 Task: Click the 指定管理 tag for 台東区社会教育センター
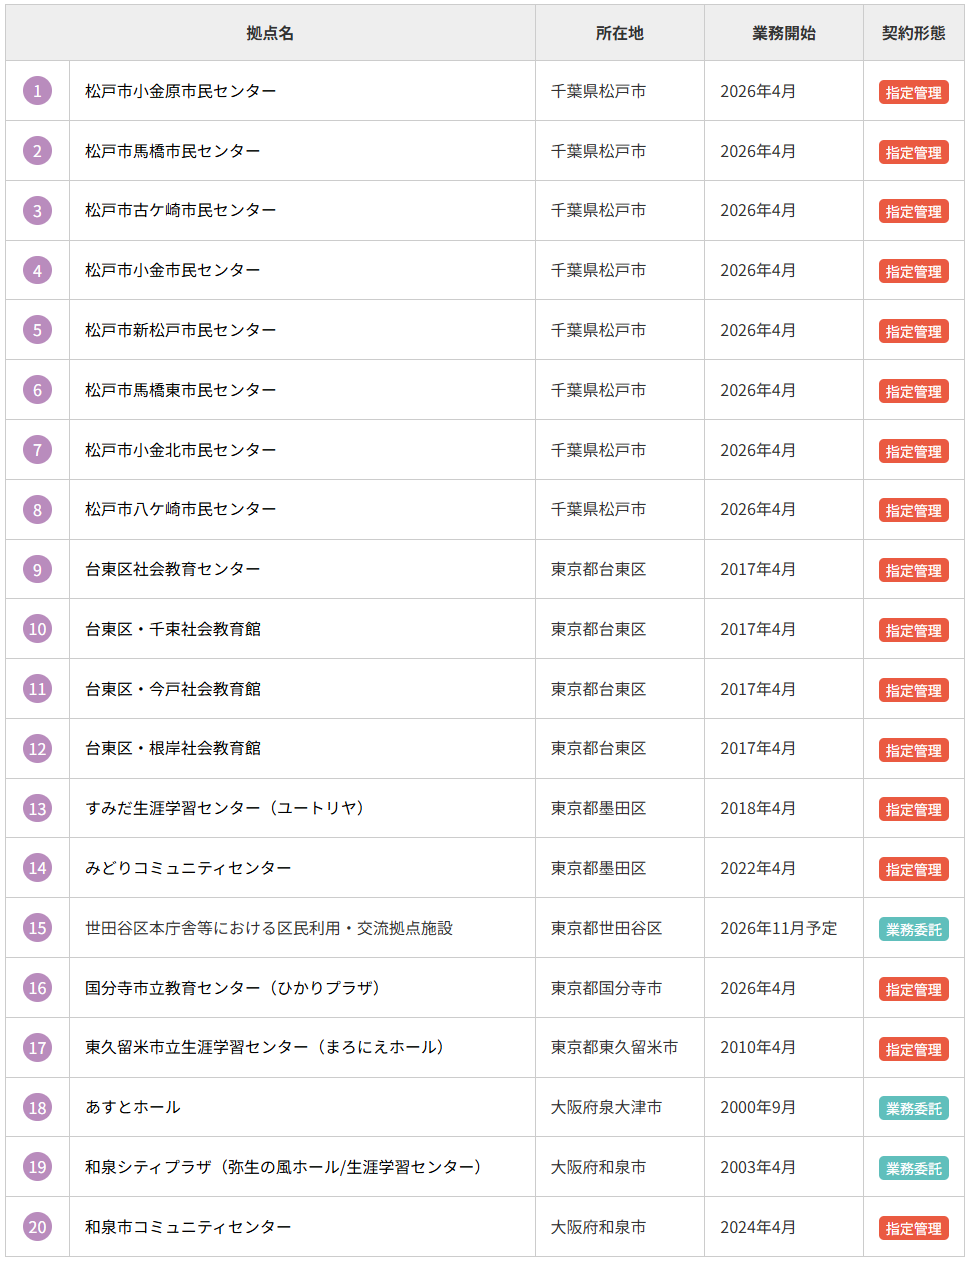tap(913, 570)
